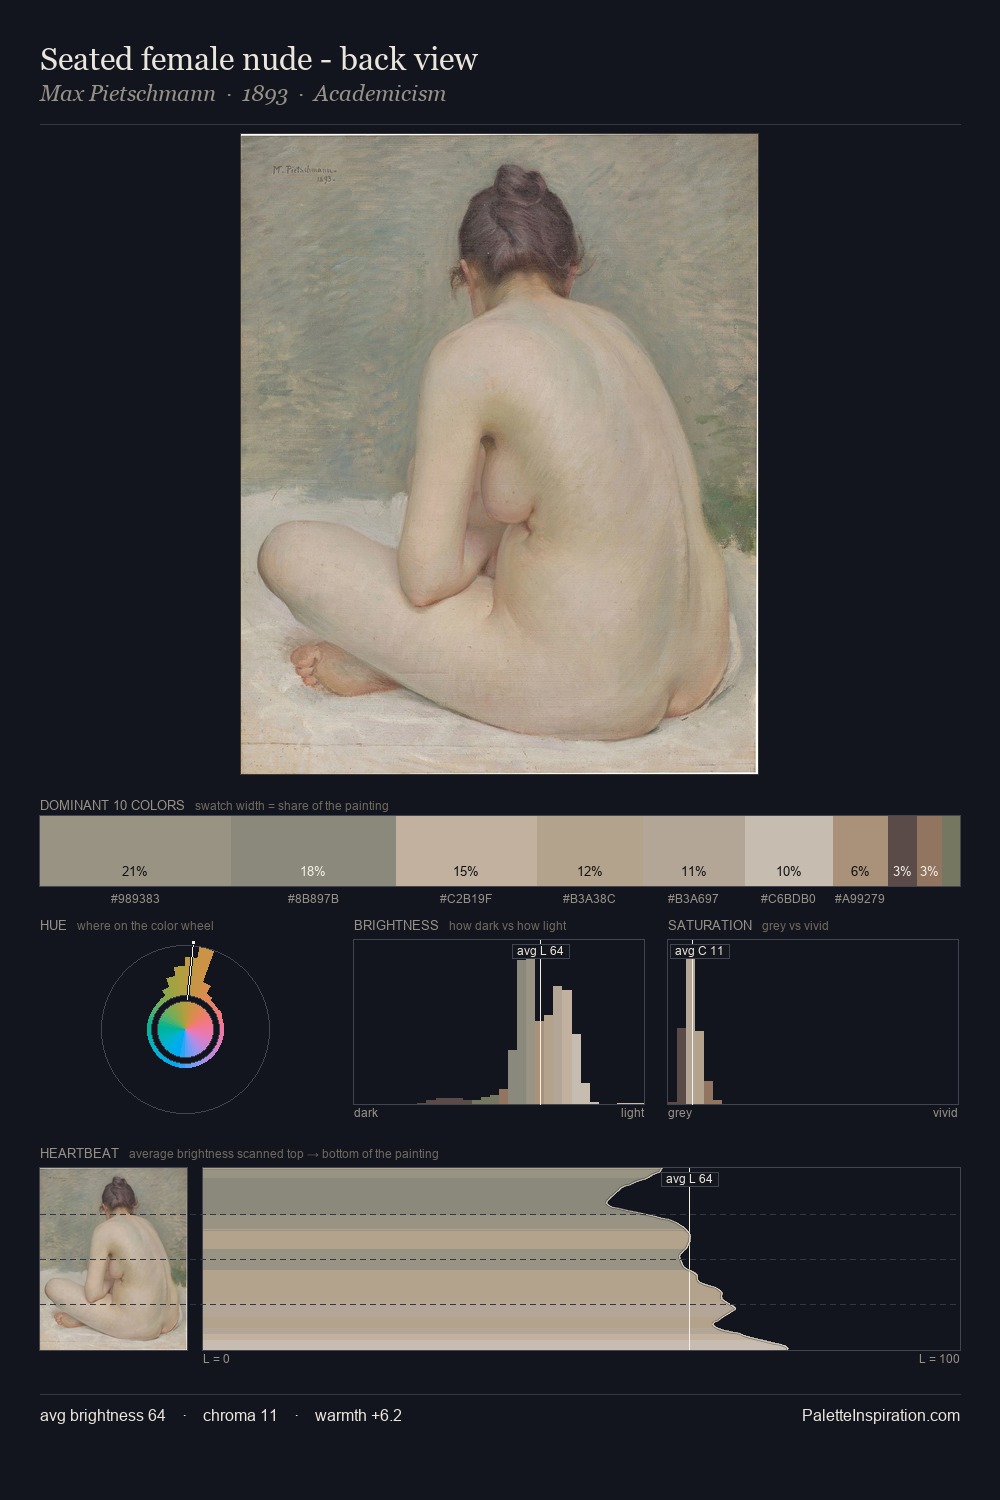The width and height of the screenshot is (1000, 1500).
Task: Click the year '1893'
Action: (265, 94)
